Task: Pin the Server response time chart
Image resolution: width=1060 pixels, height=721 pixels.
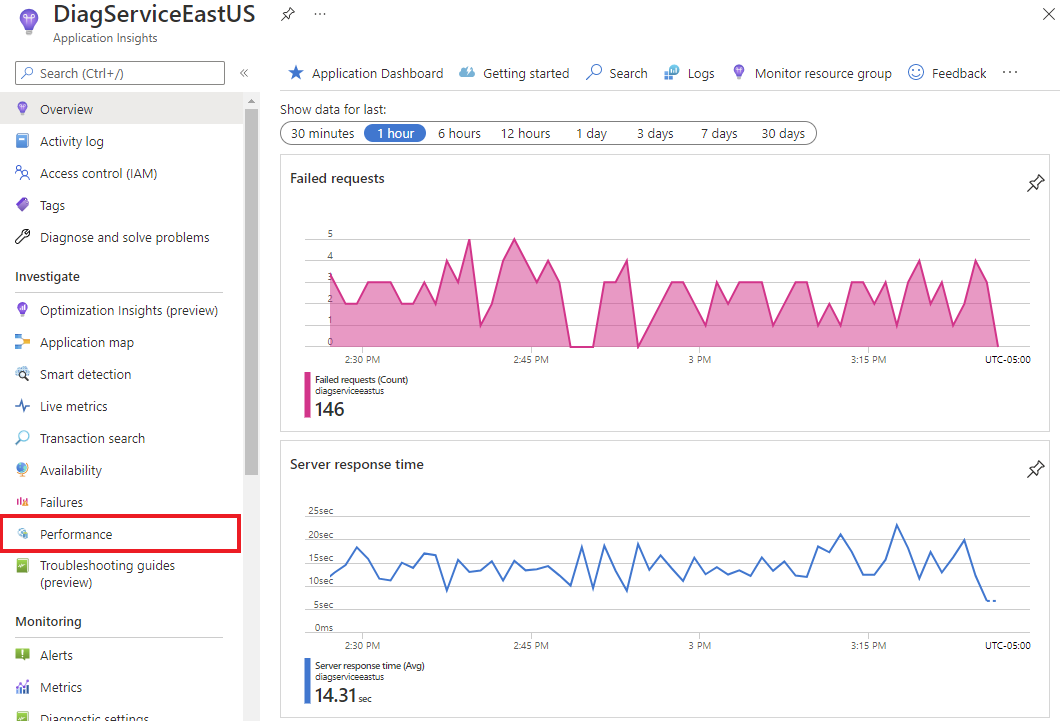Action: [1036, 469]
